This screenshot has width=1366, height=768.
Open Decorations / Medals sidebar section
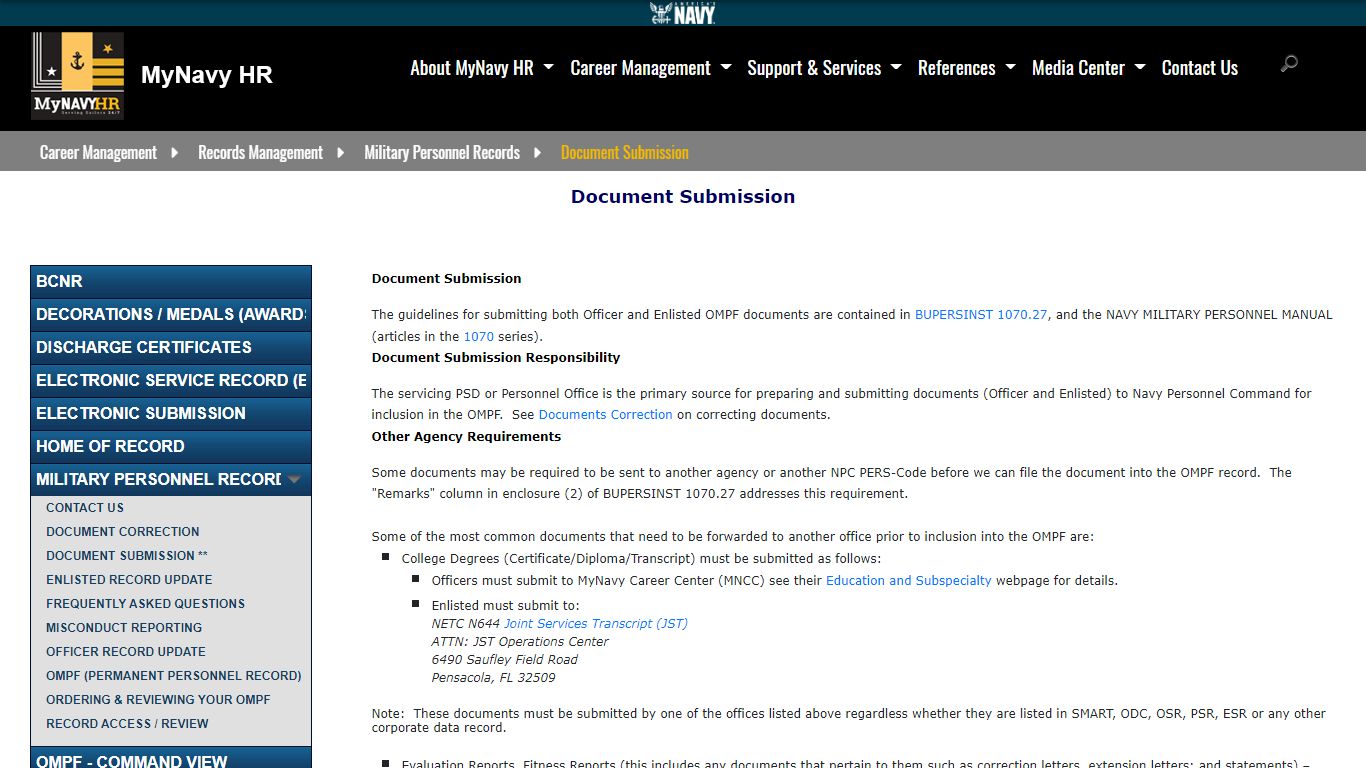[x=171, y=314]
